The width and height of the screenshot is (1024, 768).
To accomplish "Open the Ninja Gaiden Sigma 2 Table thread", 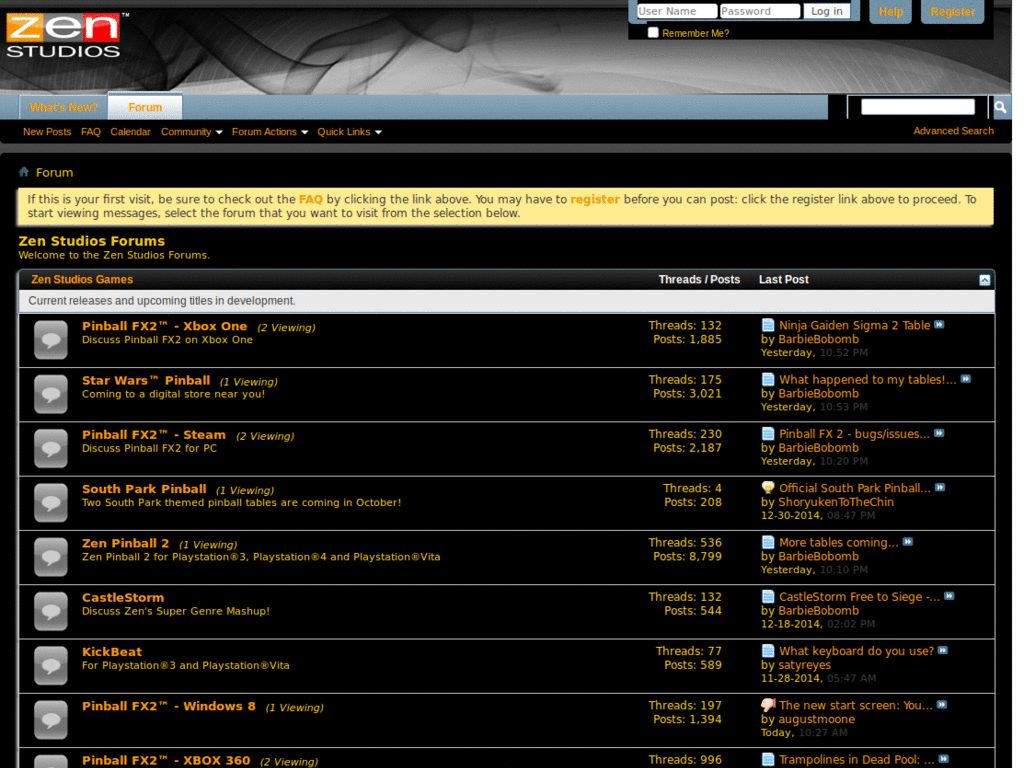I will click(x=854, y=325).
